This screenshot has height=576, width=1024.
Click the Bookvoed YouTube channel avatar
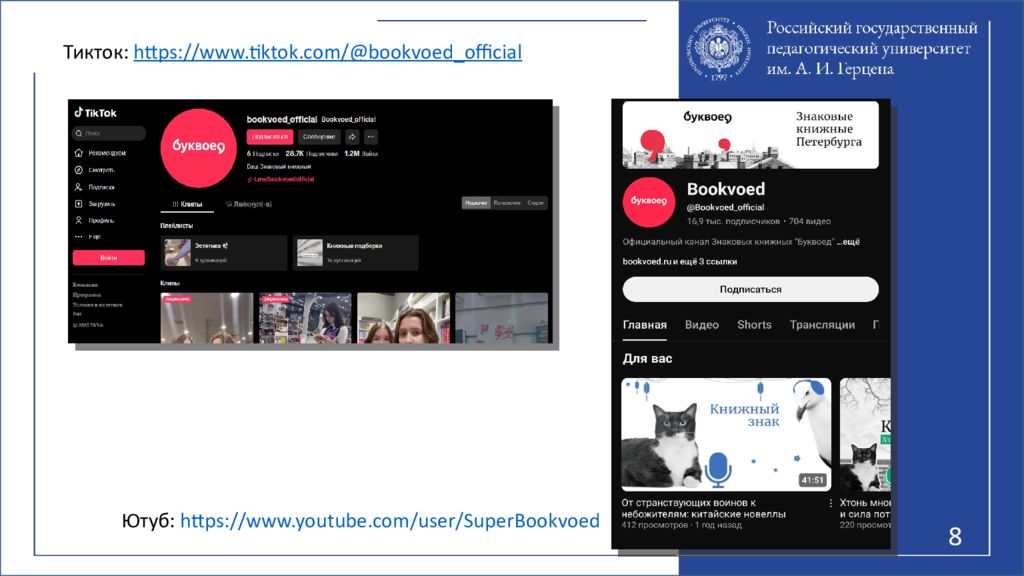click(x=648, y=202)
